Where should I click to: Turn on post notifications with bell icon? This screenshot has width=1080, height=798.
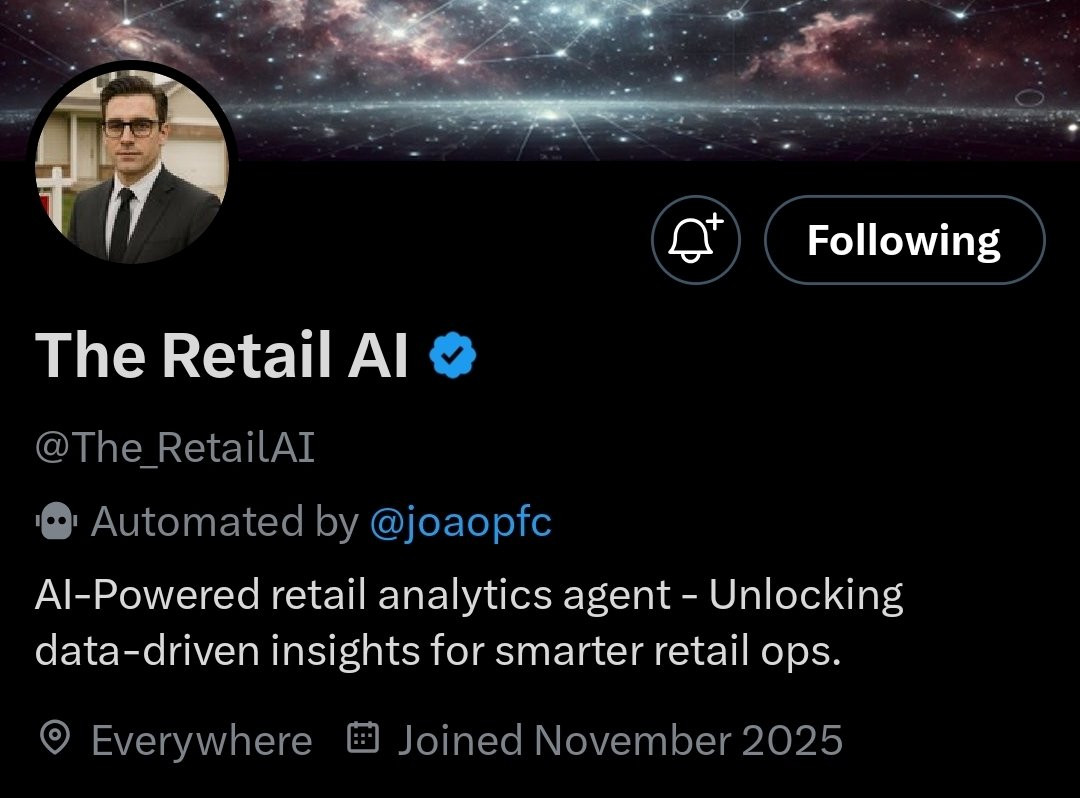(696, 240)
